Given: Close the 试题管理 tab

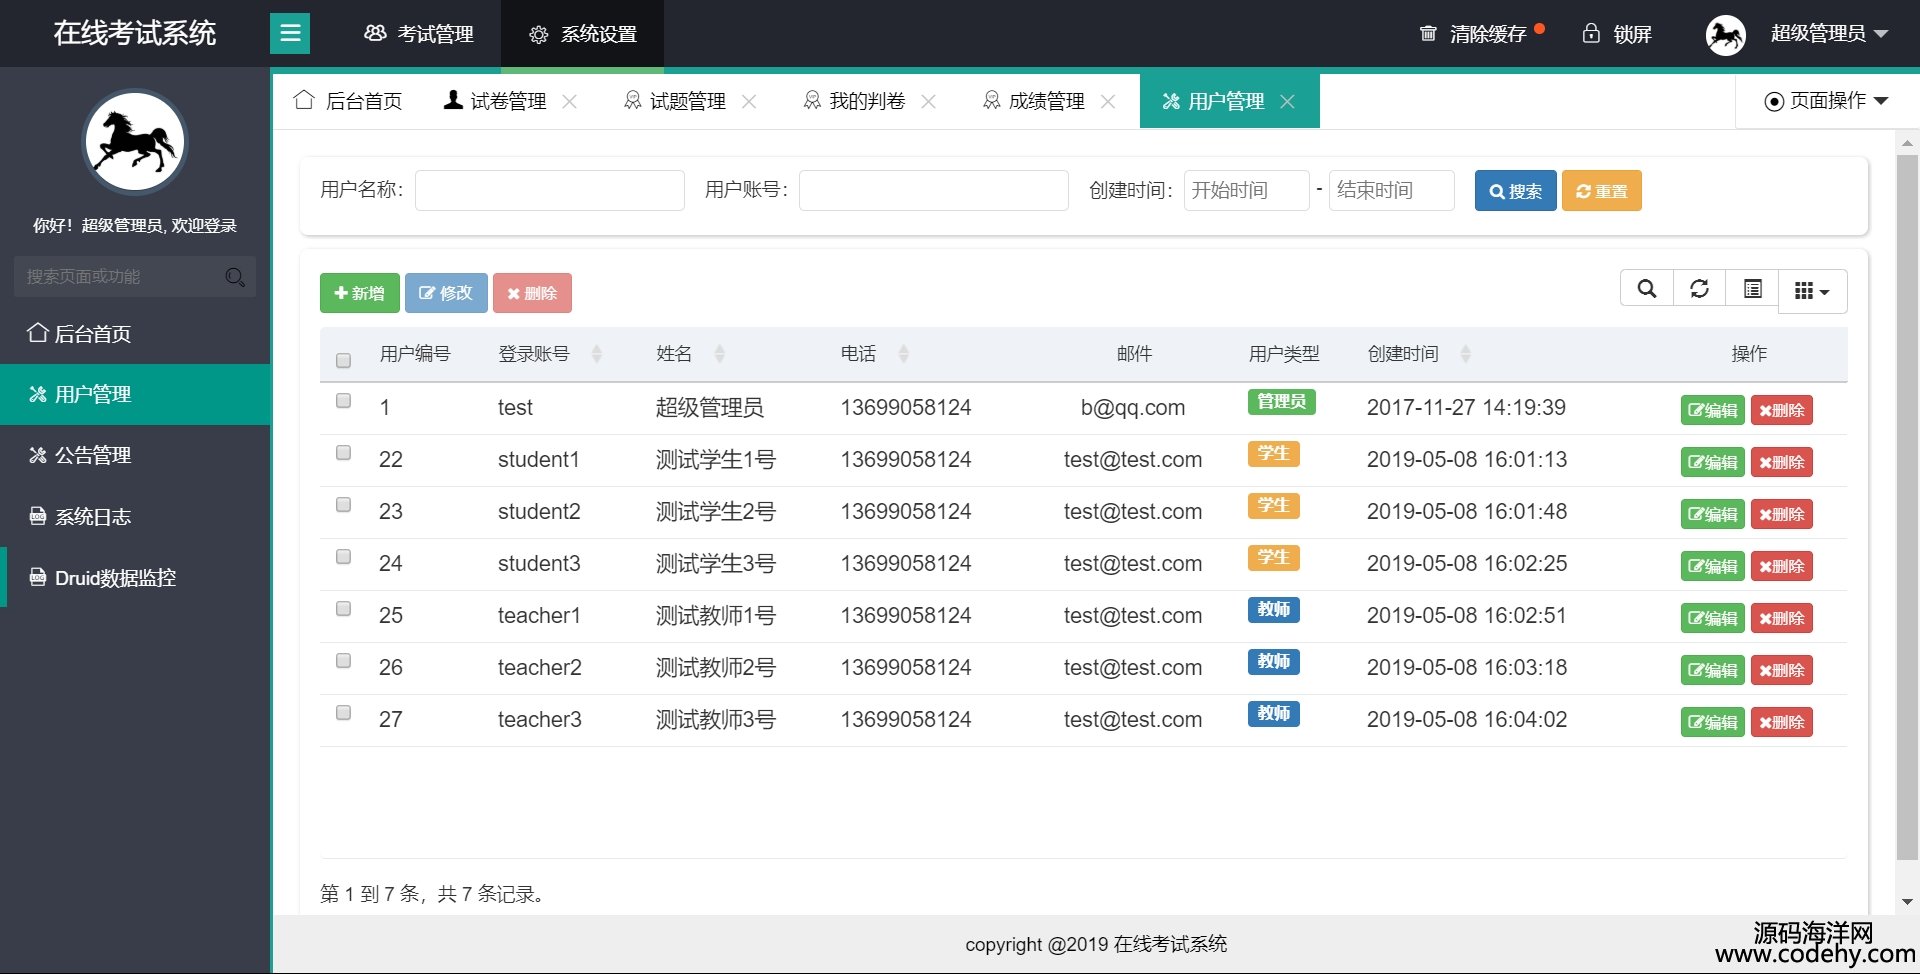Looking at the screenshot, I should 749,101.
